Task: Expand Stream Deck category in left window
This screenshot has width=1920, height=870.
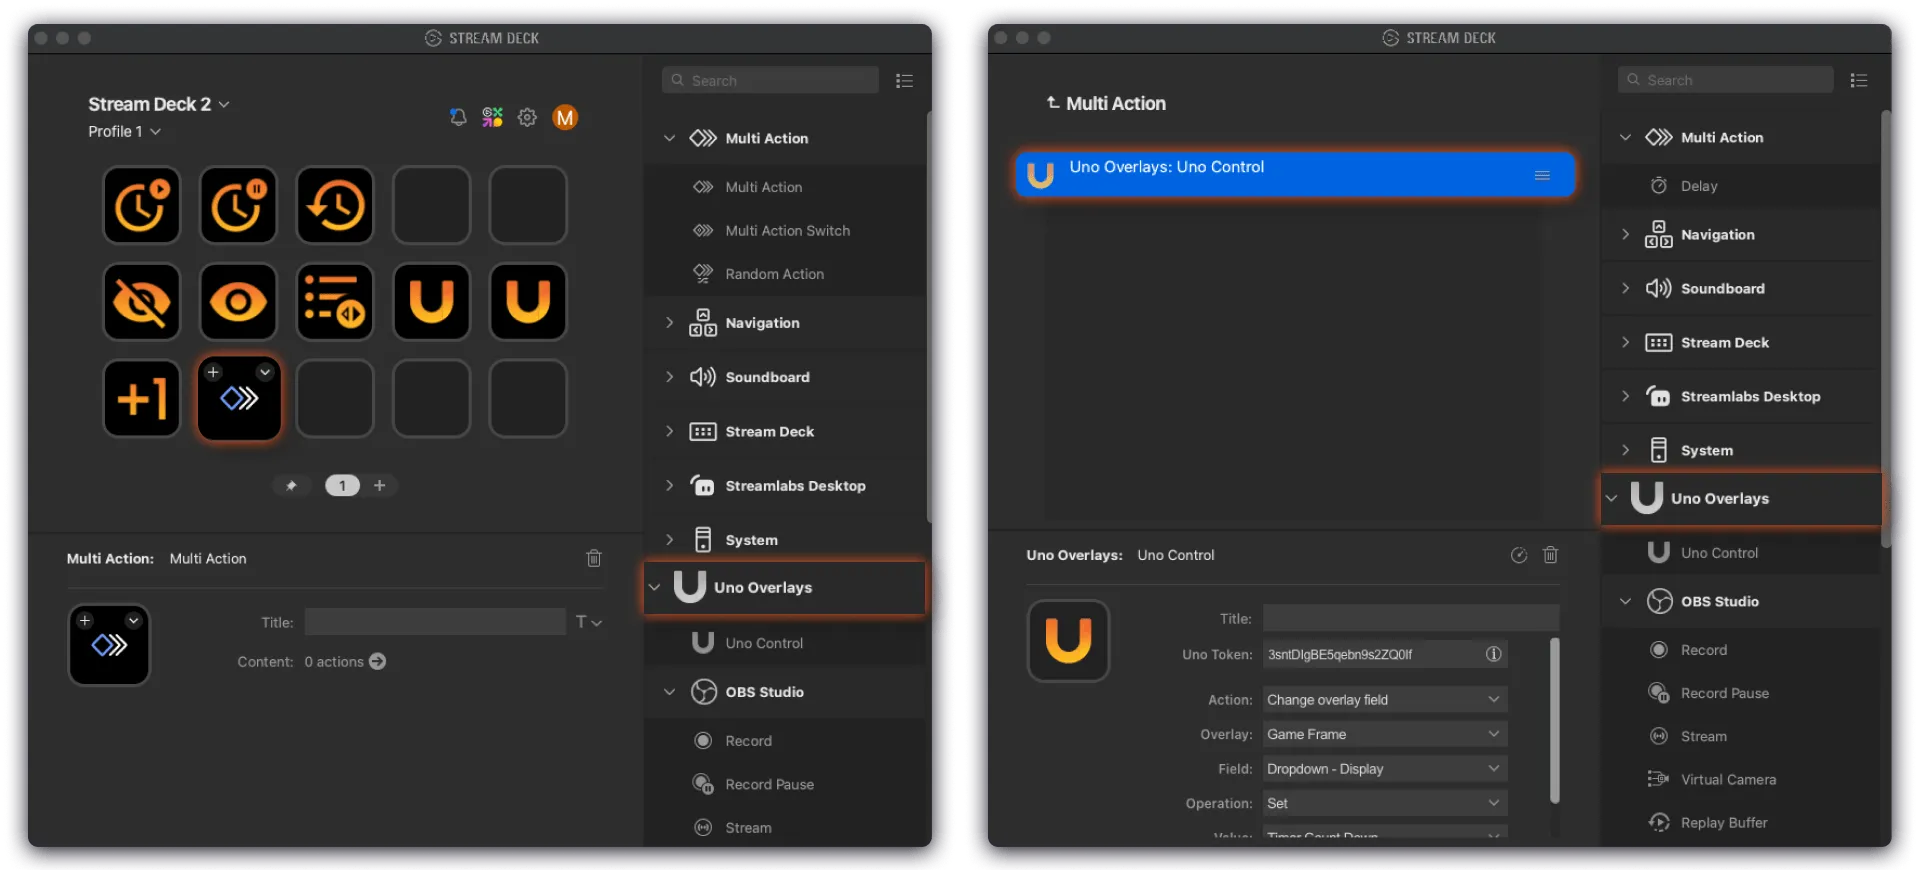Action: point(669,431)
